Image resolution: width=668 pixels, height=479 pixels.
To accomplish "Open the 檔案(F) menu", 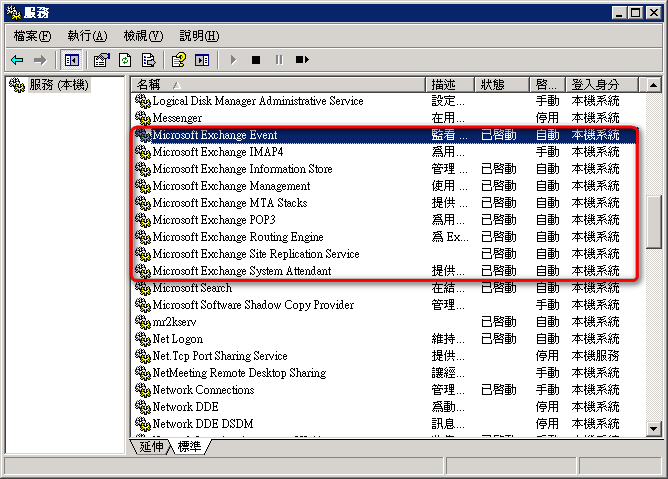I will (32, 36).
